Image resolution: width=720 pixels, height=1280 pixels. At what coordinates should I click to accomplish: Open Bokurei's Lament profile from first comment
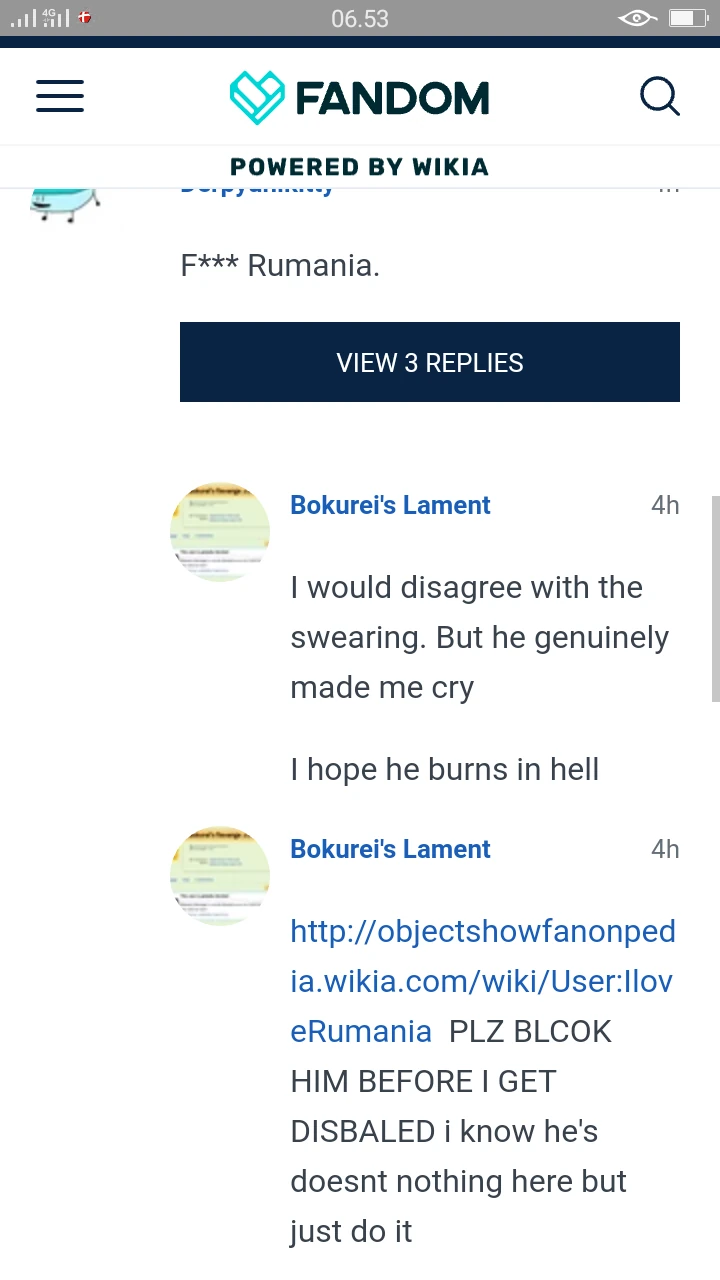(x=390, y=505)
